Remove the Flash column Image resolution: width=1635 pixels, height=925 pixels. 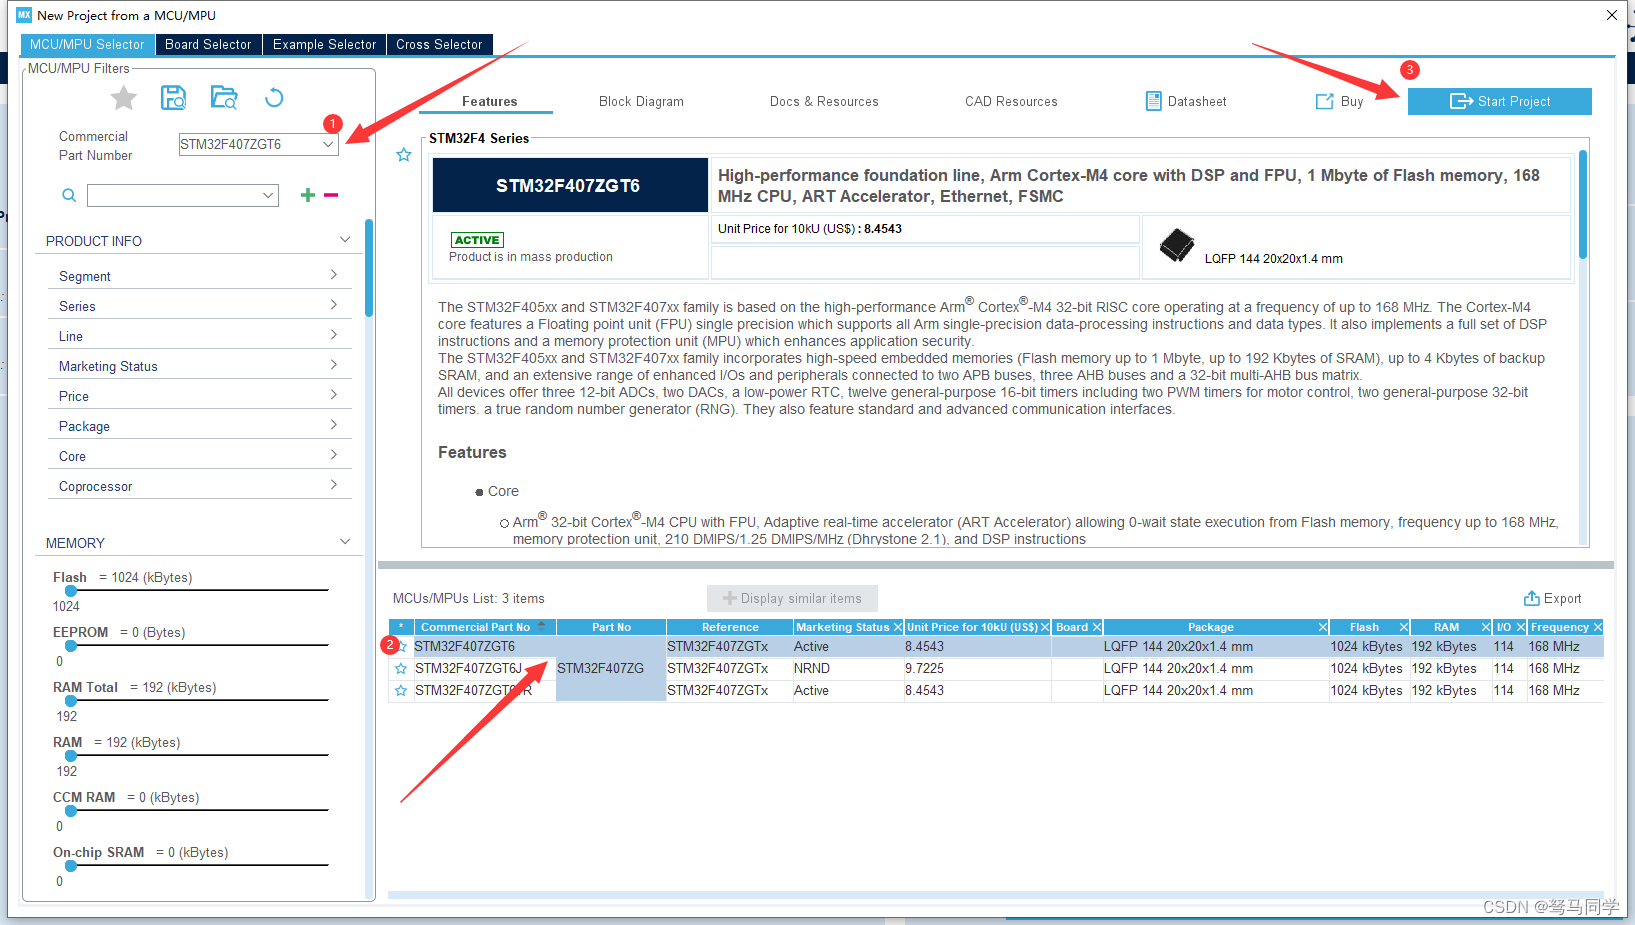(x=1403, y=627)
